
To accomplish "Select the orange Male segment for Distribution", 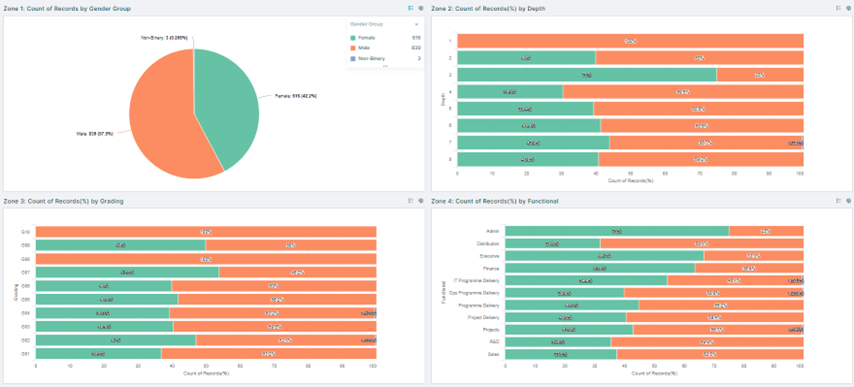I will 702,243.
